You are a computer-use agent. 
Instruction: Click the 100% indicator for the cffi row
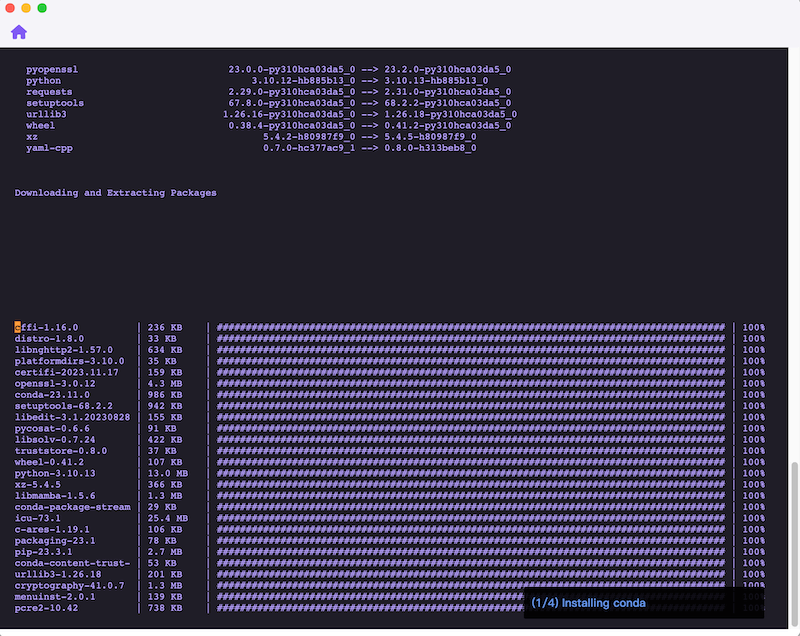(753, 327)
